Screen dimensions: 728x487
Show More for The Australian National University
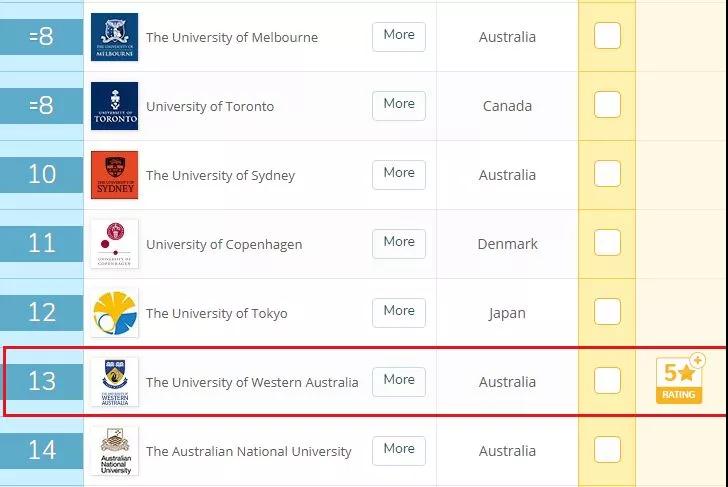(399, 450)
